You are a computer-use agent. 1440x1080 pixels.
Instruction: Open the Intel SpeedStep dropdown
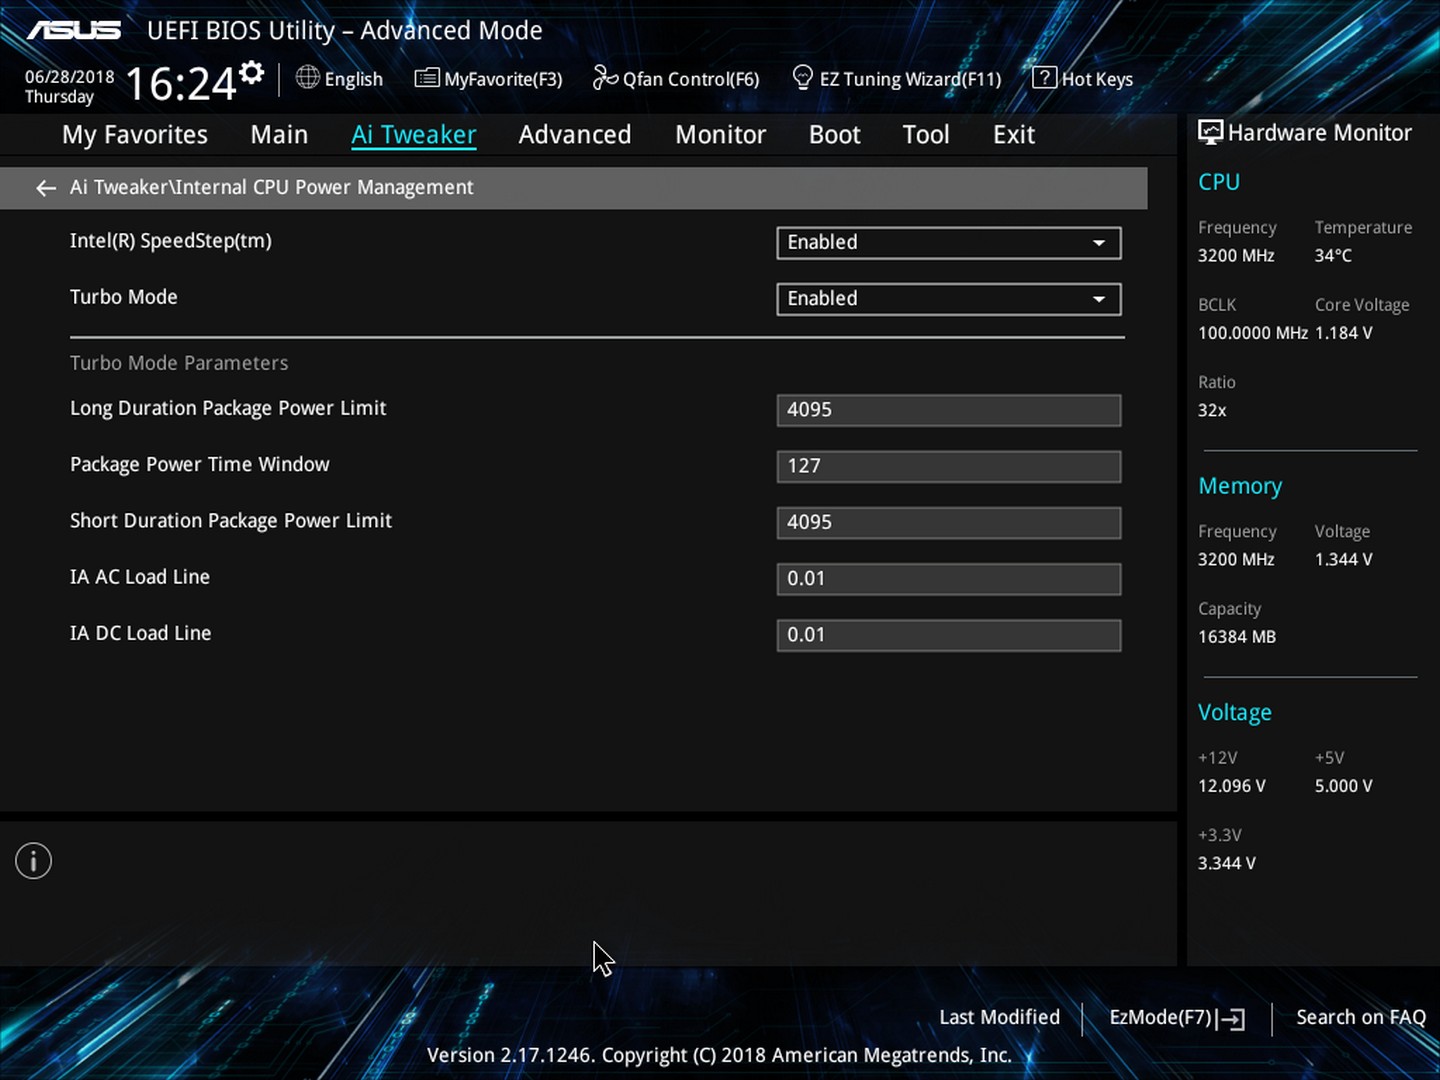tap(949, 243)
